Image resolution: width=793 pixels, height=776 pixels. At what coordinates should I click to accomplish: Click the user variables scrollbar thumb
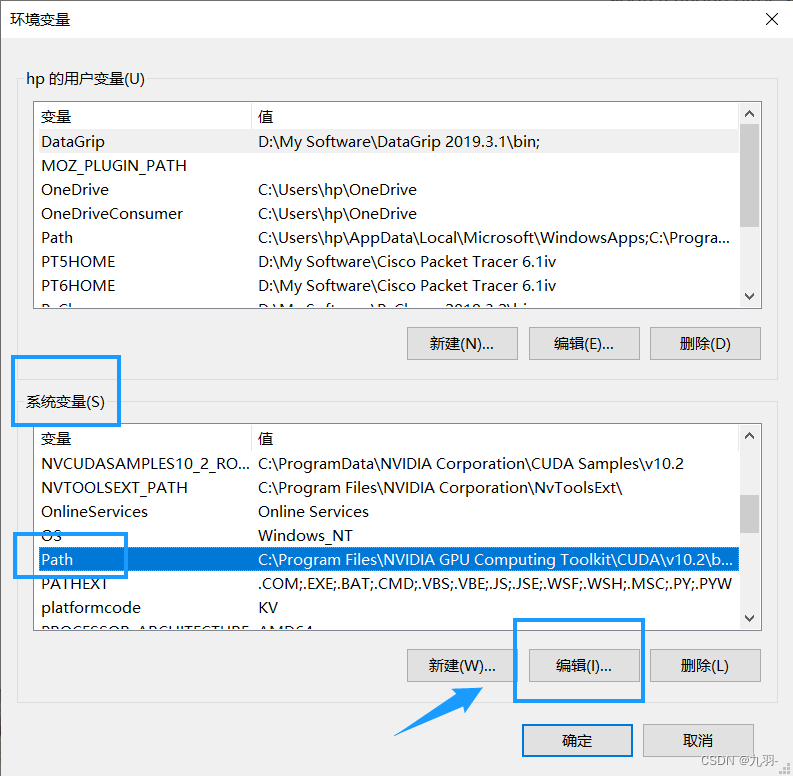750,176
